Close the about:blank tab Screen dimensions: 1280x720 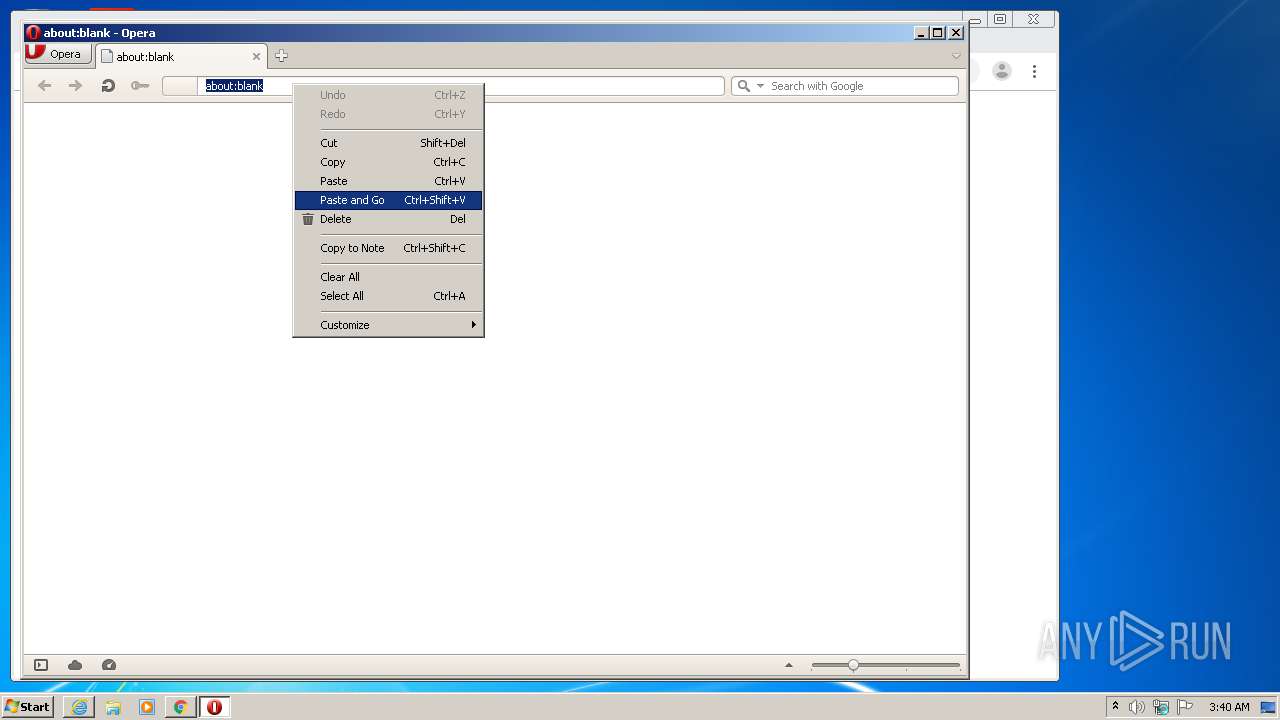click(256, 57)
